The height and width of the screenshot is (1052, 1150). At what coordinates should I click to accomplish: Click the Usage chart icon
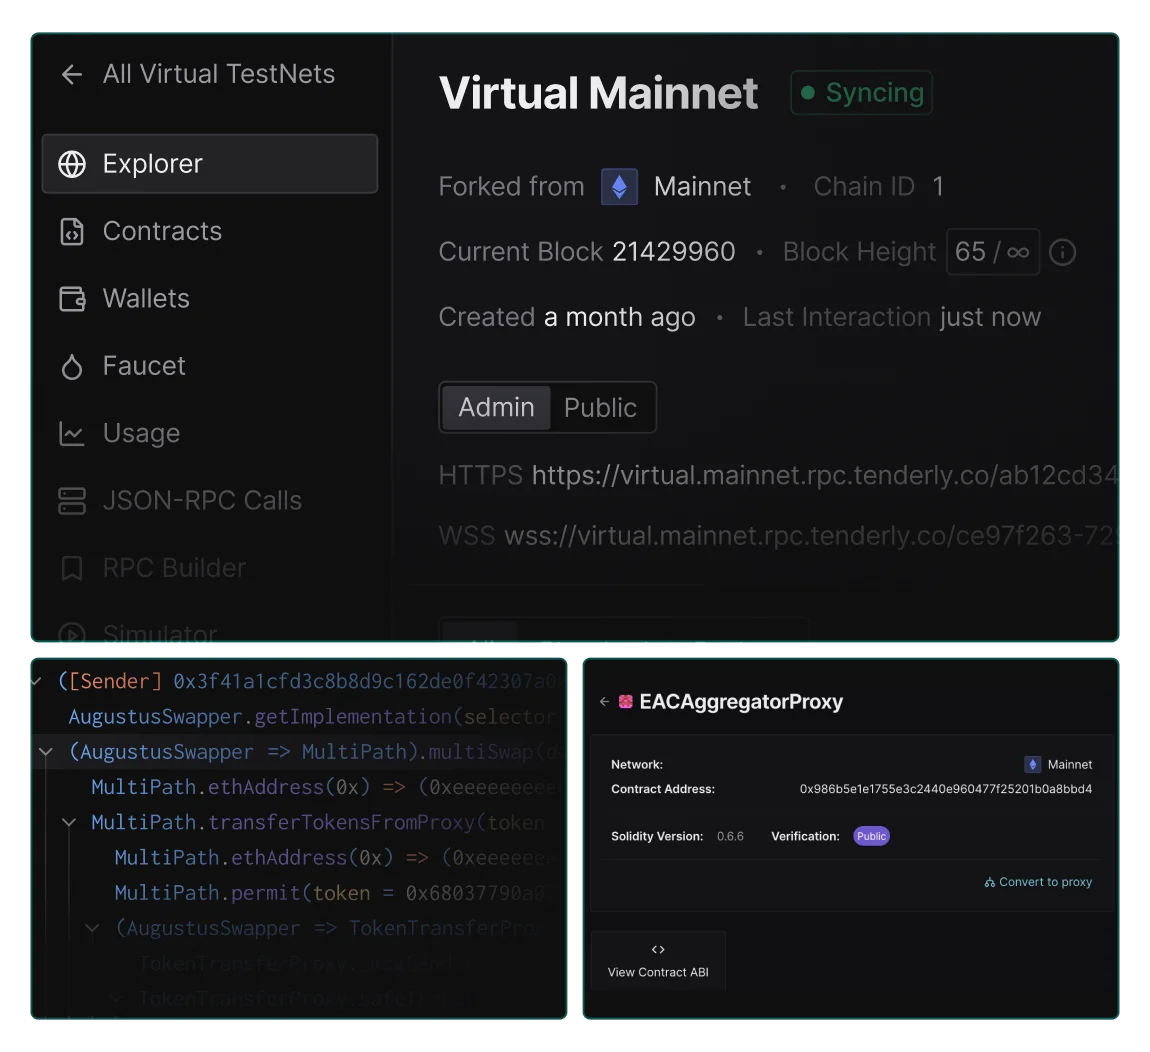[72, 434]
